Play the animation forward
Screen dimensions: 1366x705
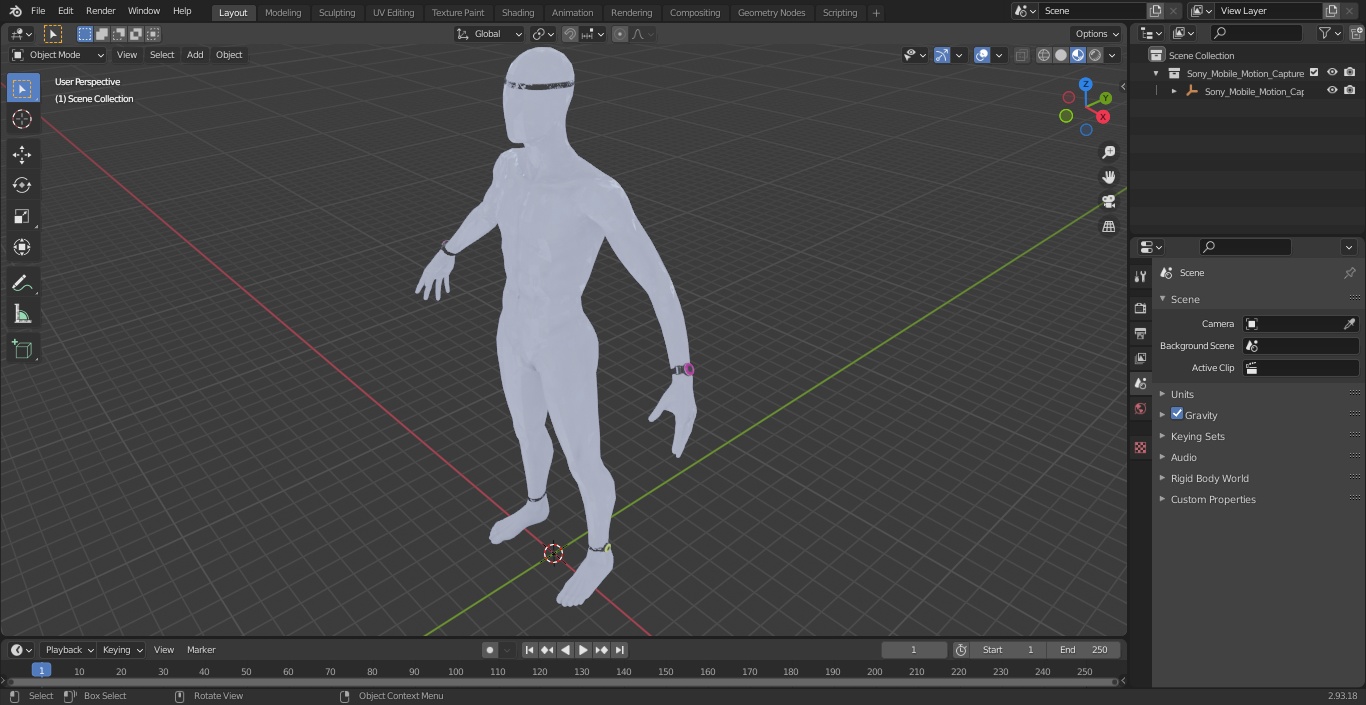point(583,650)
